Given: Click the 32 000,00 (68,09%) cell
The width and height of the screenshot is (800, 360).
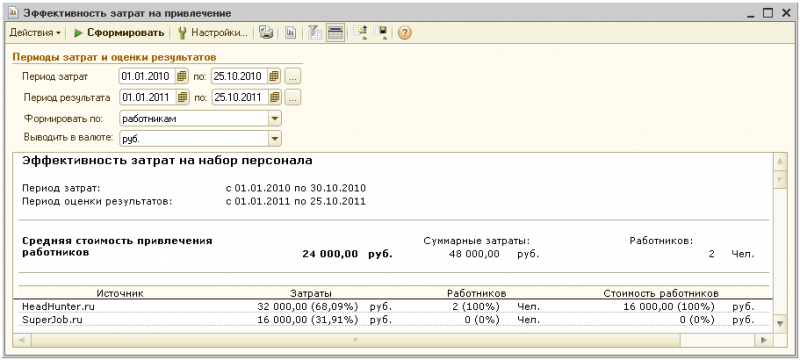Looking at the screenshot, I should (x=308, y=306).
